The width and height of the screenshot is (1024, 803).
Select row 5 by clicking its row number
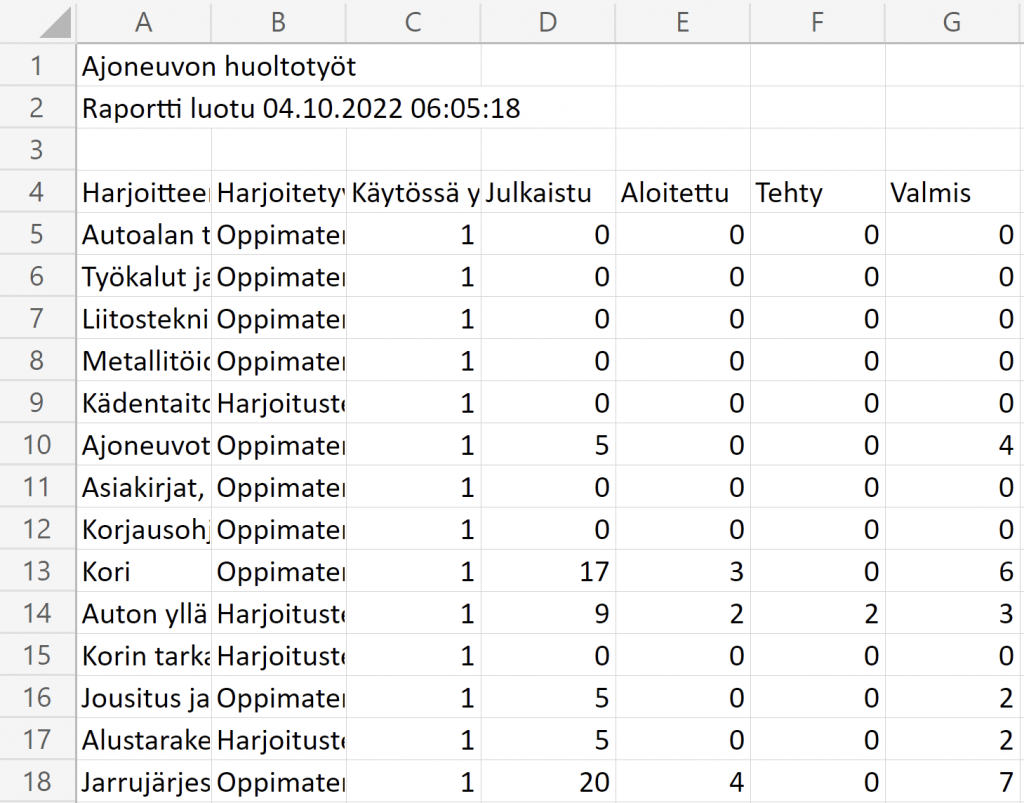[38, 234]
